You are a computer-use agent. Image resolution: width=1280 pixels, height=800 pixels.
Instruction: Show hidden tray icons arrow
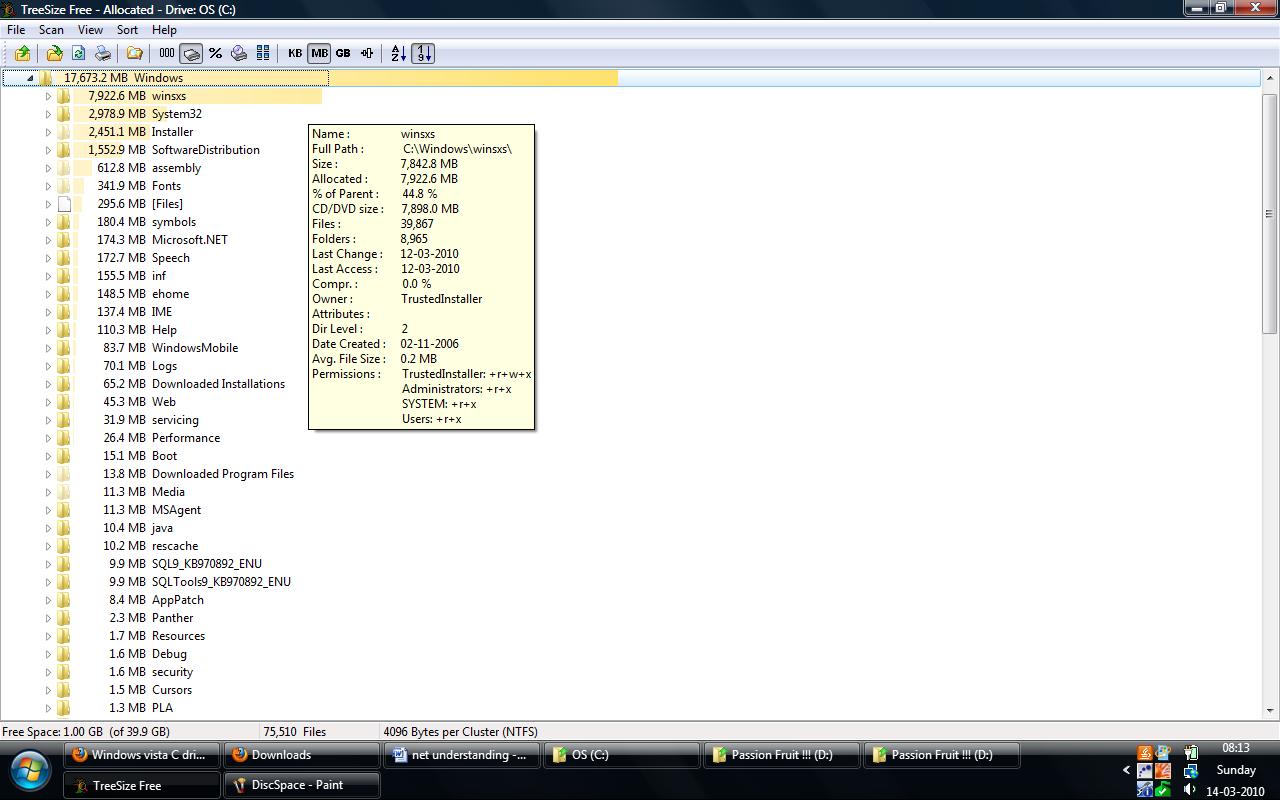click(x=1127, y=770)
